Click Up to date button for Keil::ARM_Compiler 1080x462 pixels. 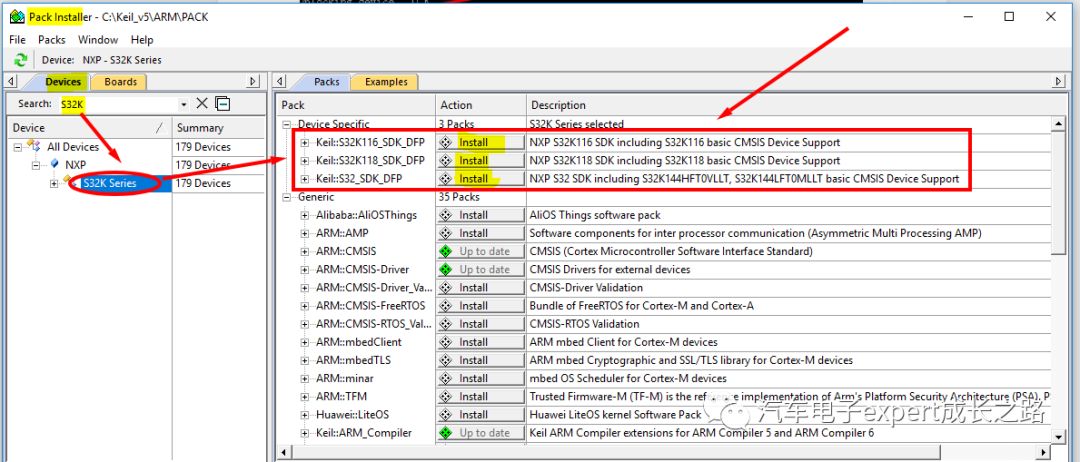point(480,432)
